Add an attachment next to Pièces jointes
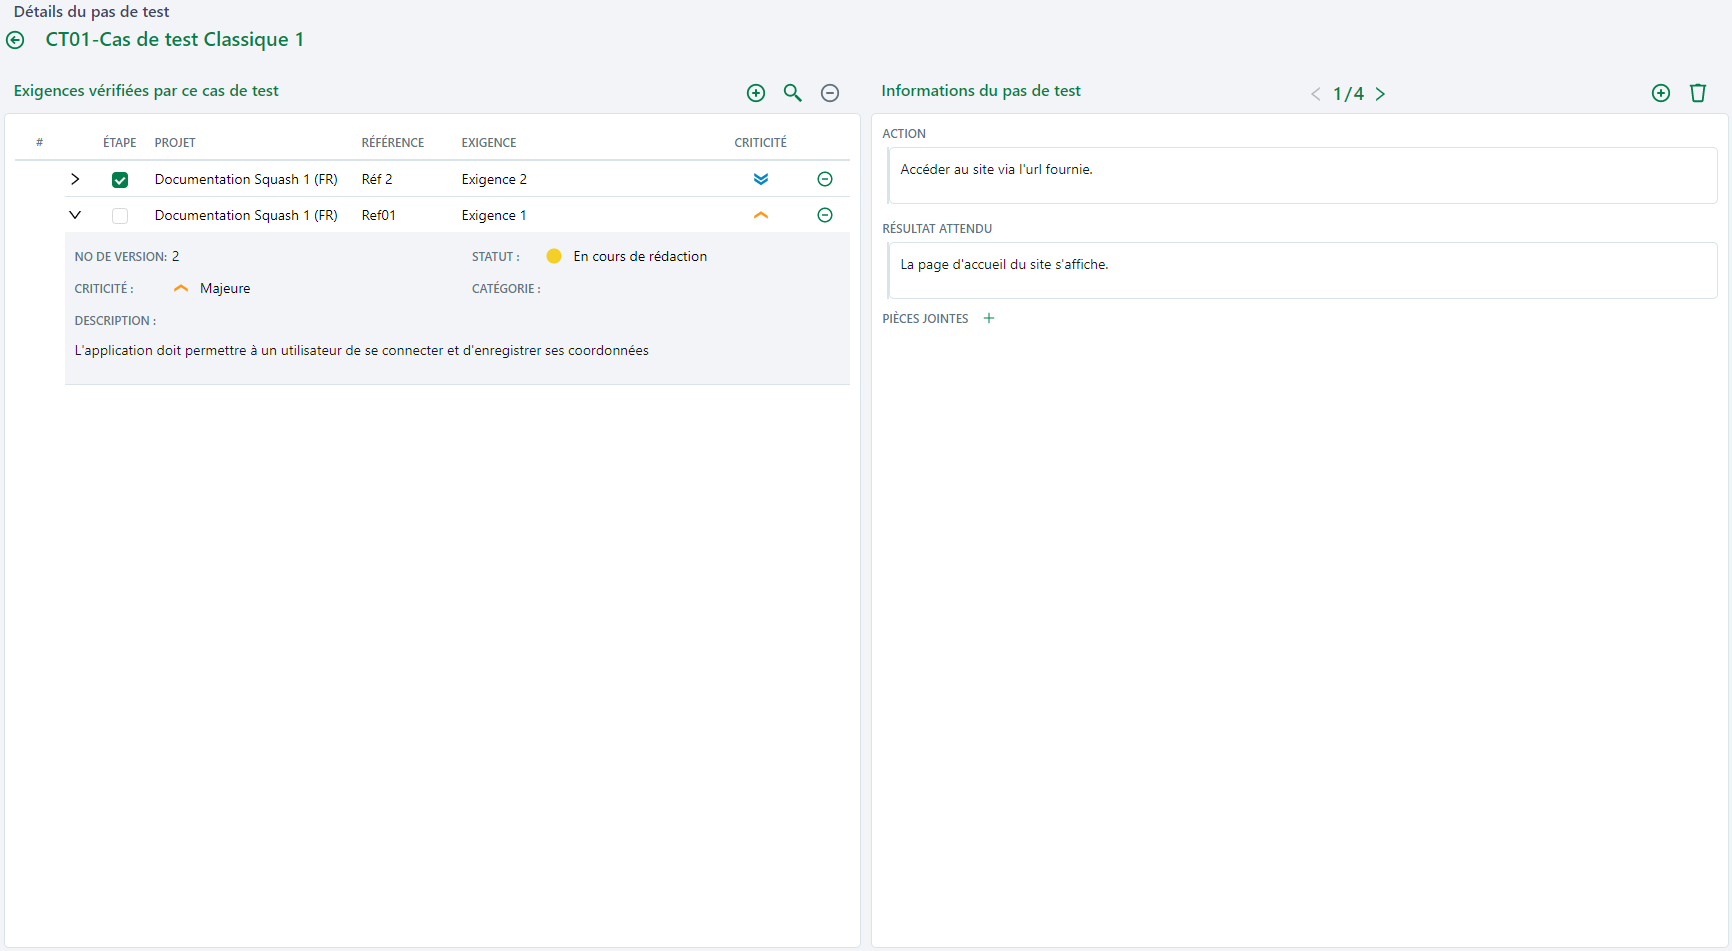Screen dimensions: 1732x951 click(988, 319)
